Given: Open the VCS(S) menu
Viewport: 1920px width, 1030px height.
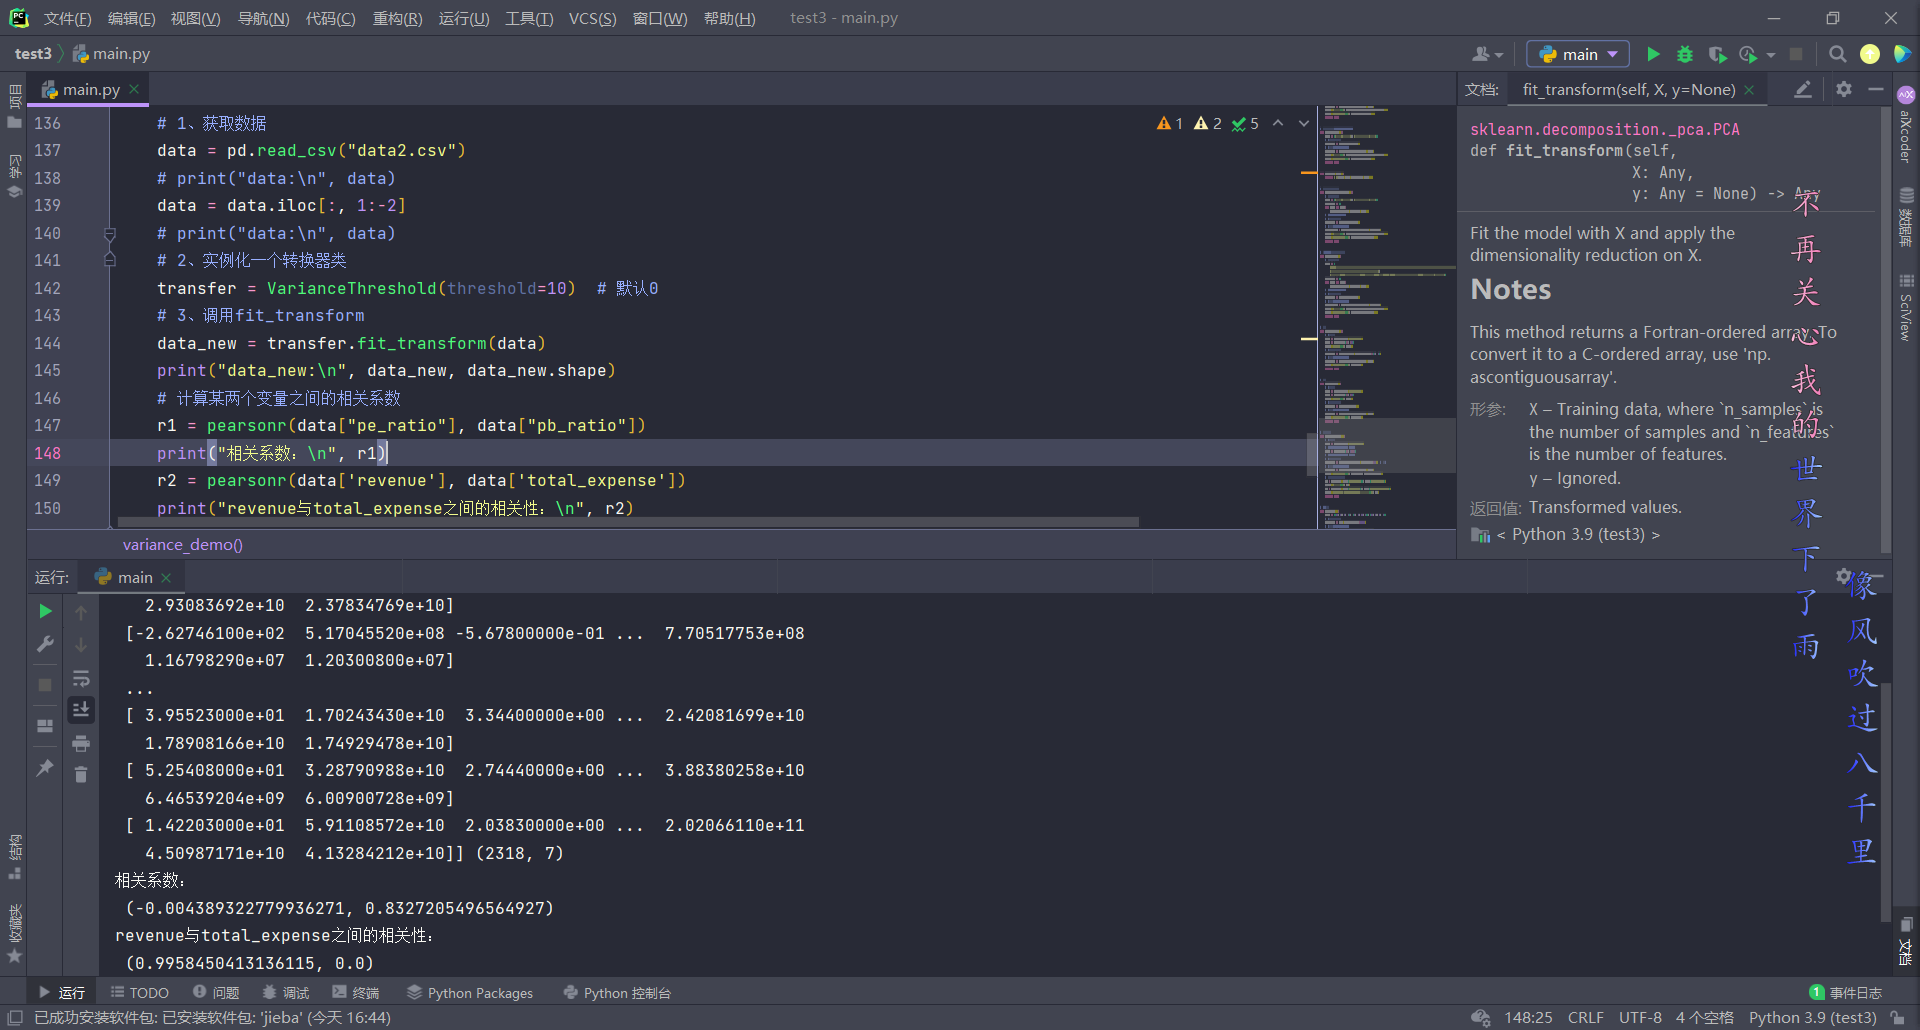Looking at the screenshot, I should [592, 18].
